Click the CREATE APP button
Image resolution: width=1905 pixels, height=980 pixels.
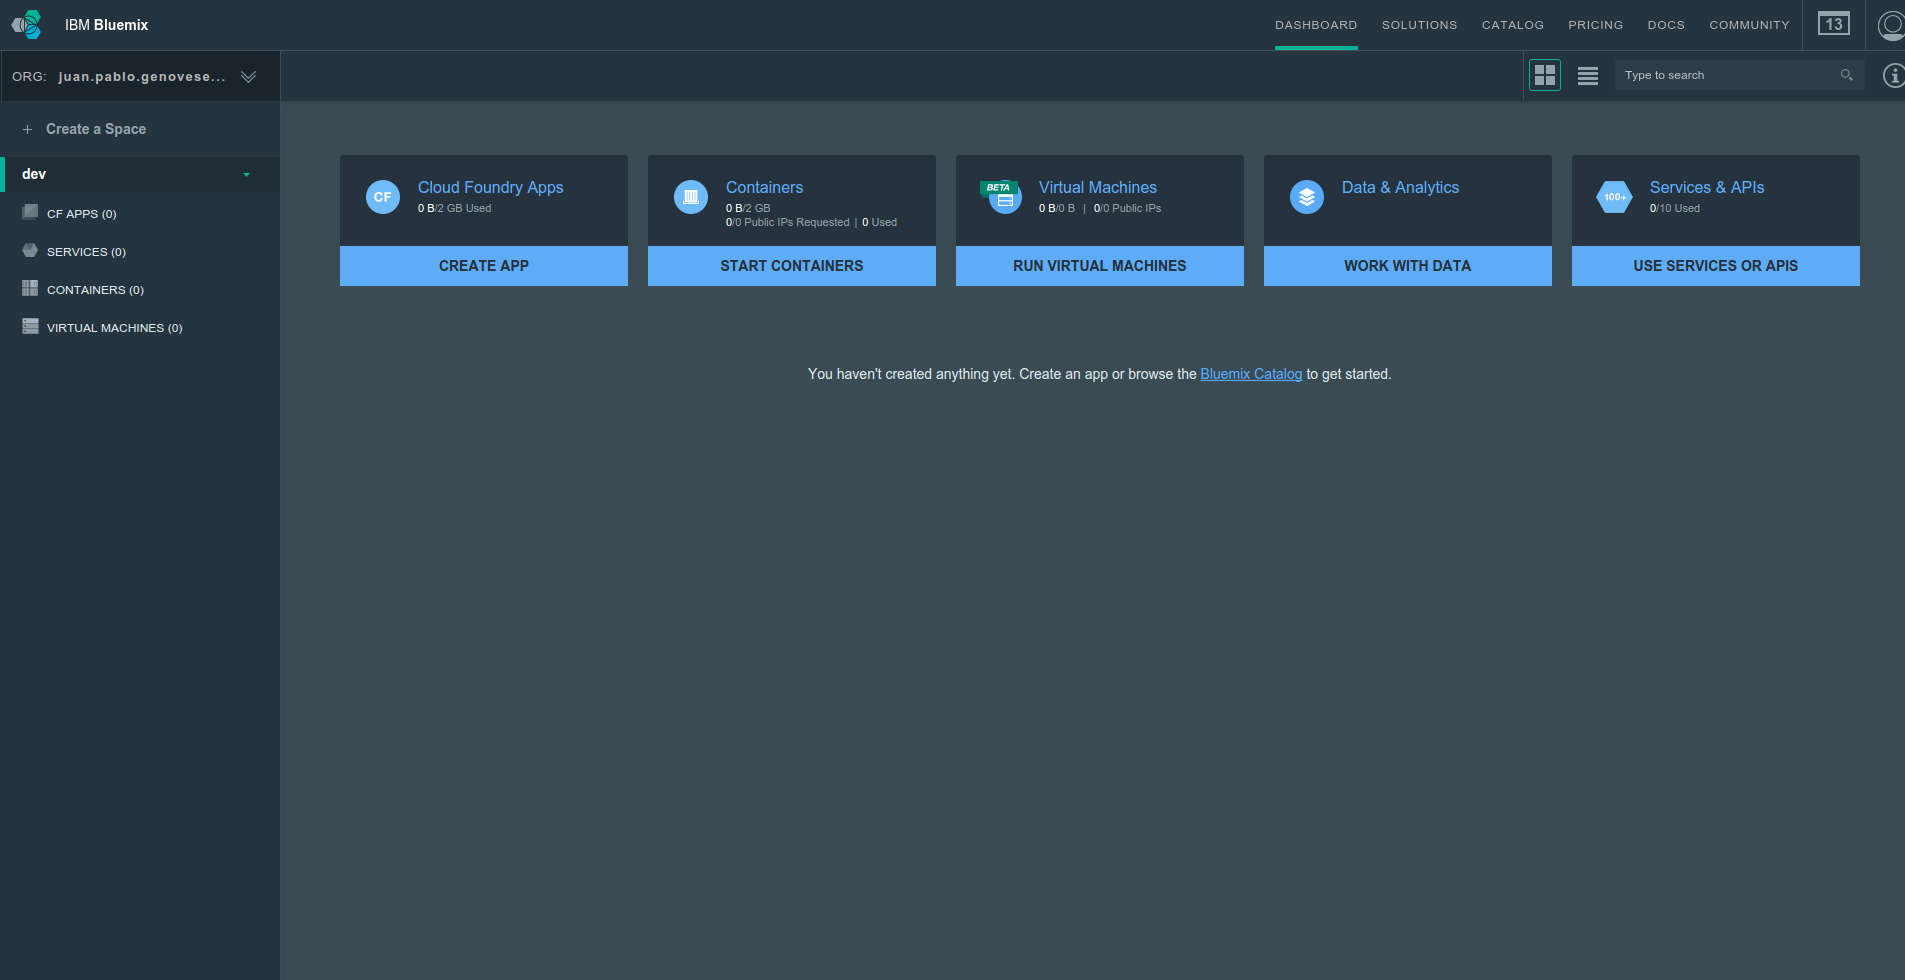click(484, 266)
